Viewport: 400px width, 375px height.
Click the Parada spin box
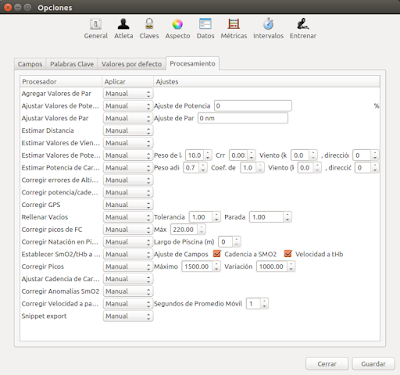click(270, 217)
